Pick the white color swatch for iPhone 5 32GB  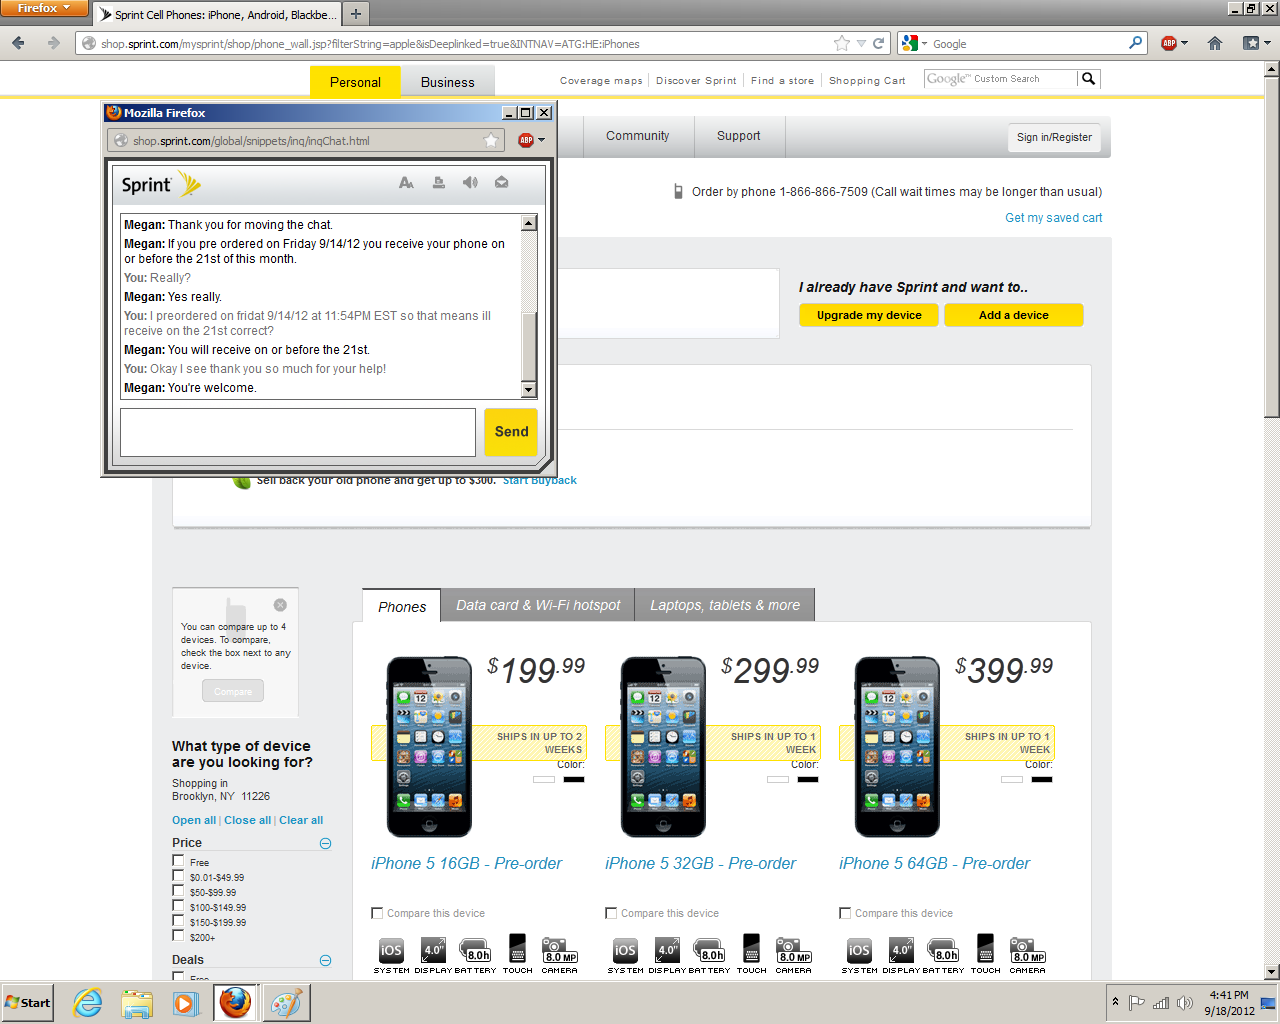coord(778,779)
